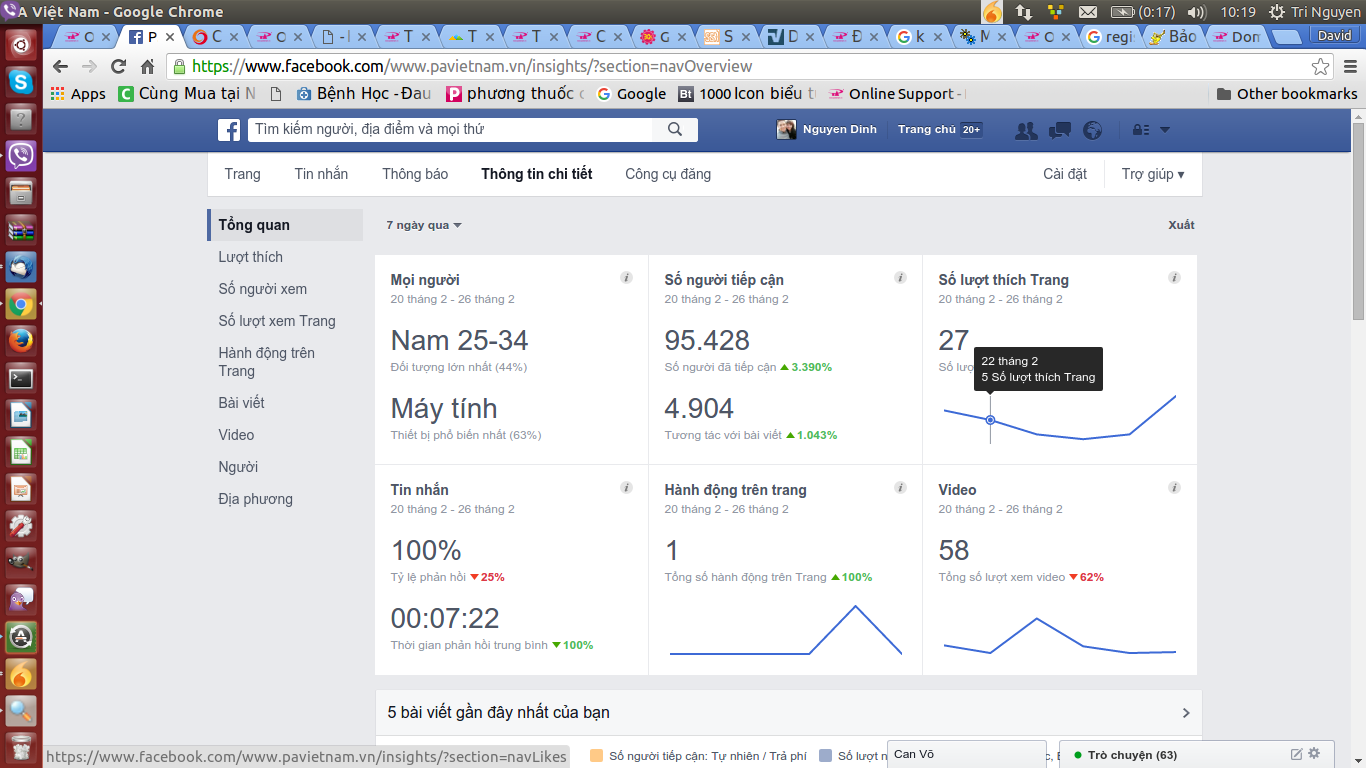This screenshot has height=768, width=1366.
Task: Select Hành động trên Trang in sidebar
Action: point(267,362)
